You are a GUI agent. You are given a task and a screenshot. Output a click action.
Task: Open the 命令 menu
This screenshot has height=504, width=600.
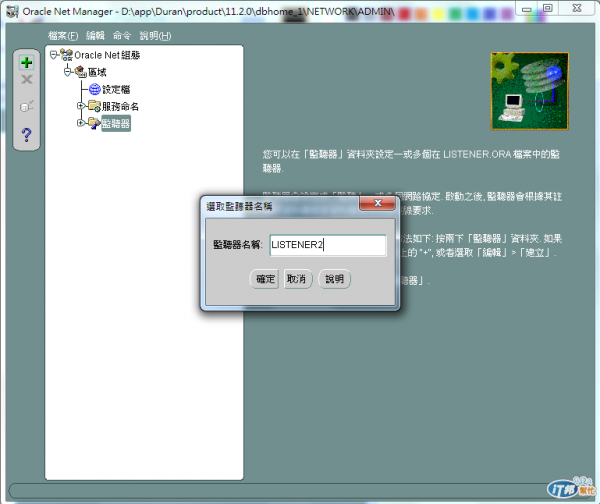coord(122,36)
